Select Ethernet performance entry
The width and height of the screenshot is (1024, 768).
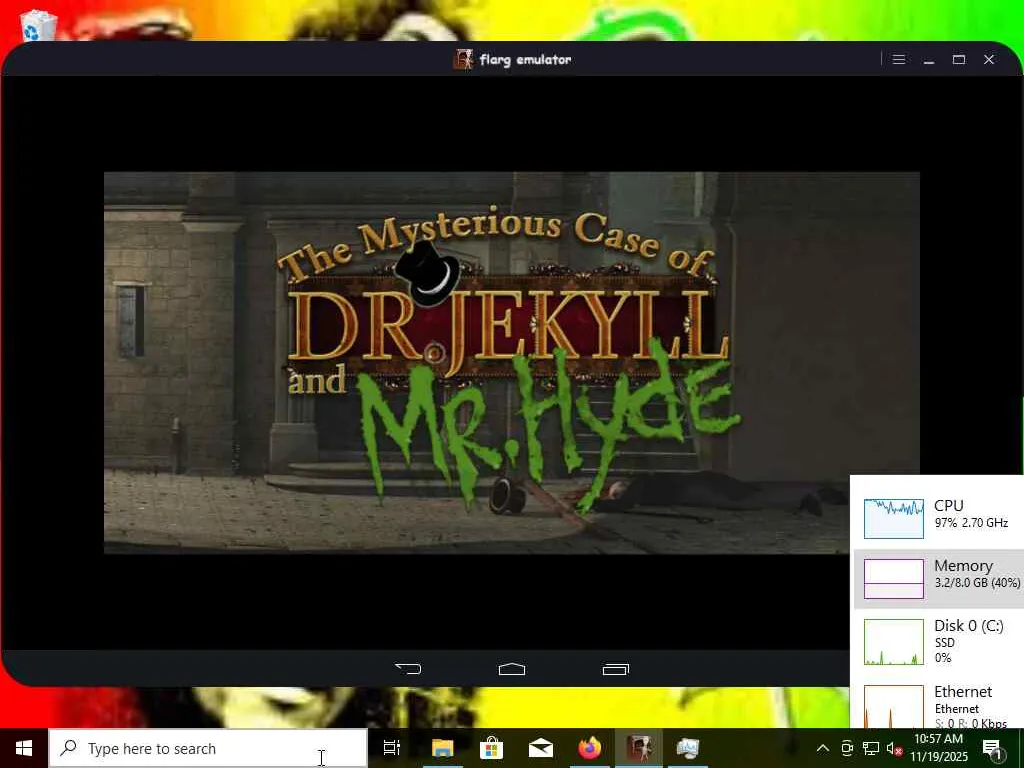pyautogui.click(x=939, y=704)
